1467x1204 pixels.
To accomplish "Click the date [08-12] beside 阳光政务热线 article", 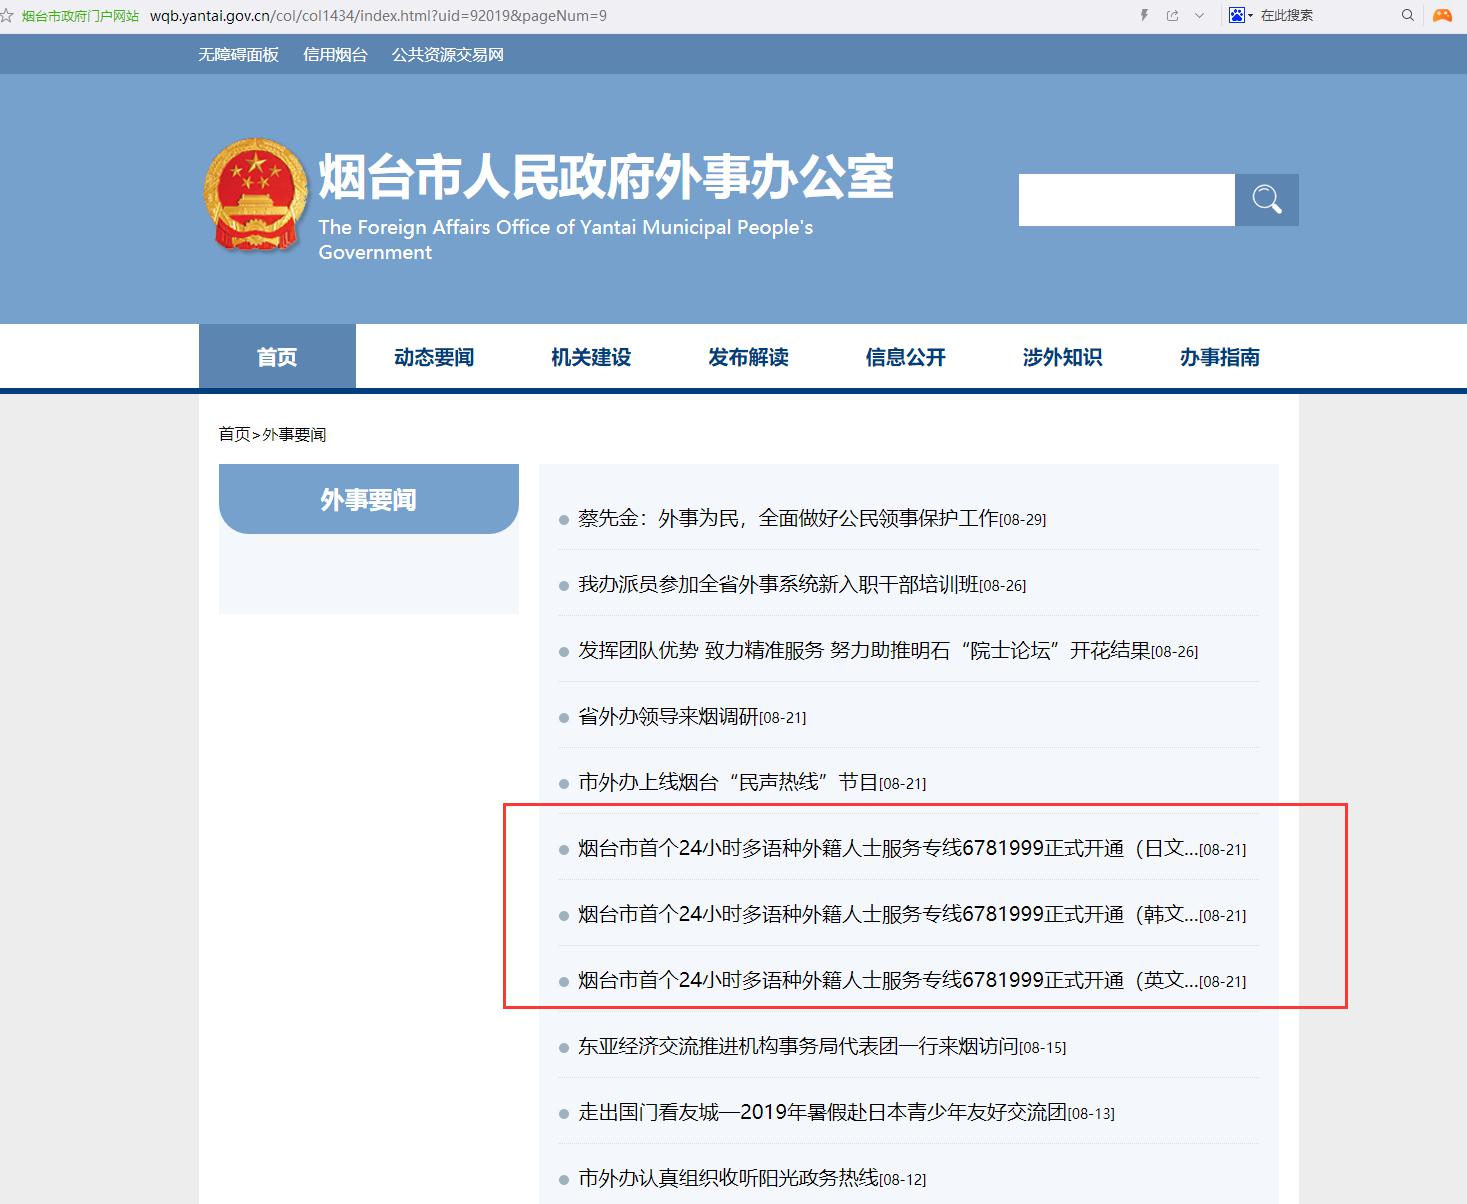I will pyautogui.click(x=903, y=1180).
